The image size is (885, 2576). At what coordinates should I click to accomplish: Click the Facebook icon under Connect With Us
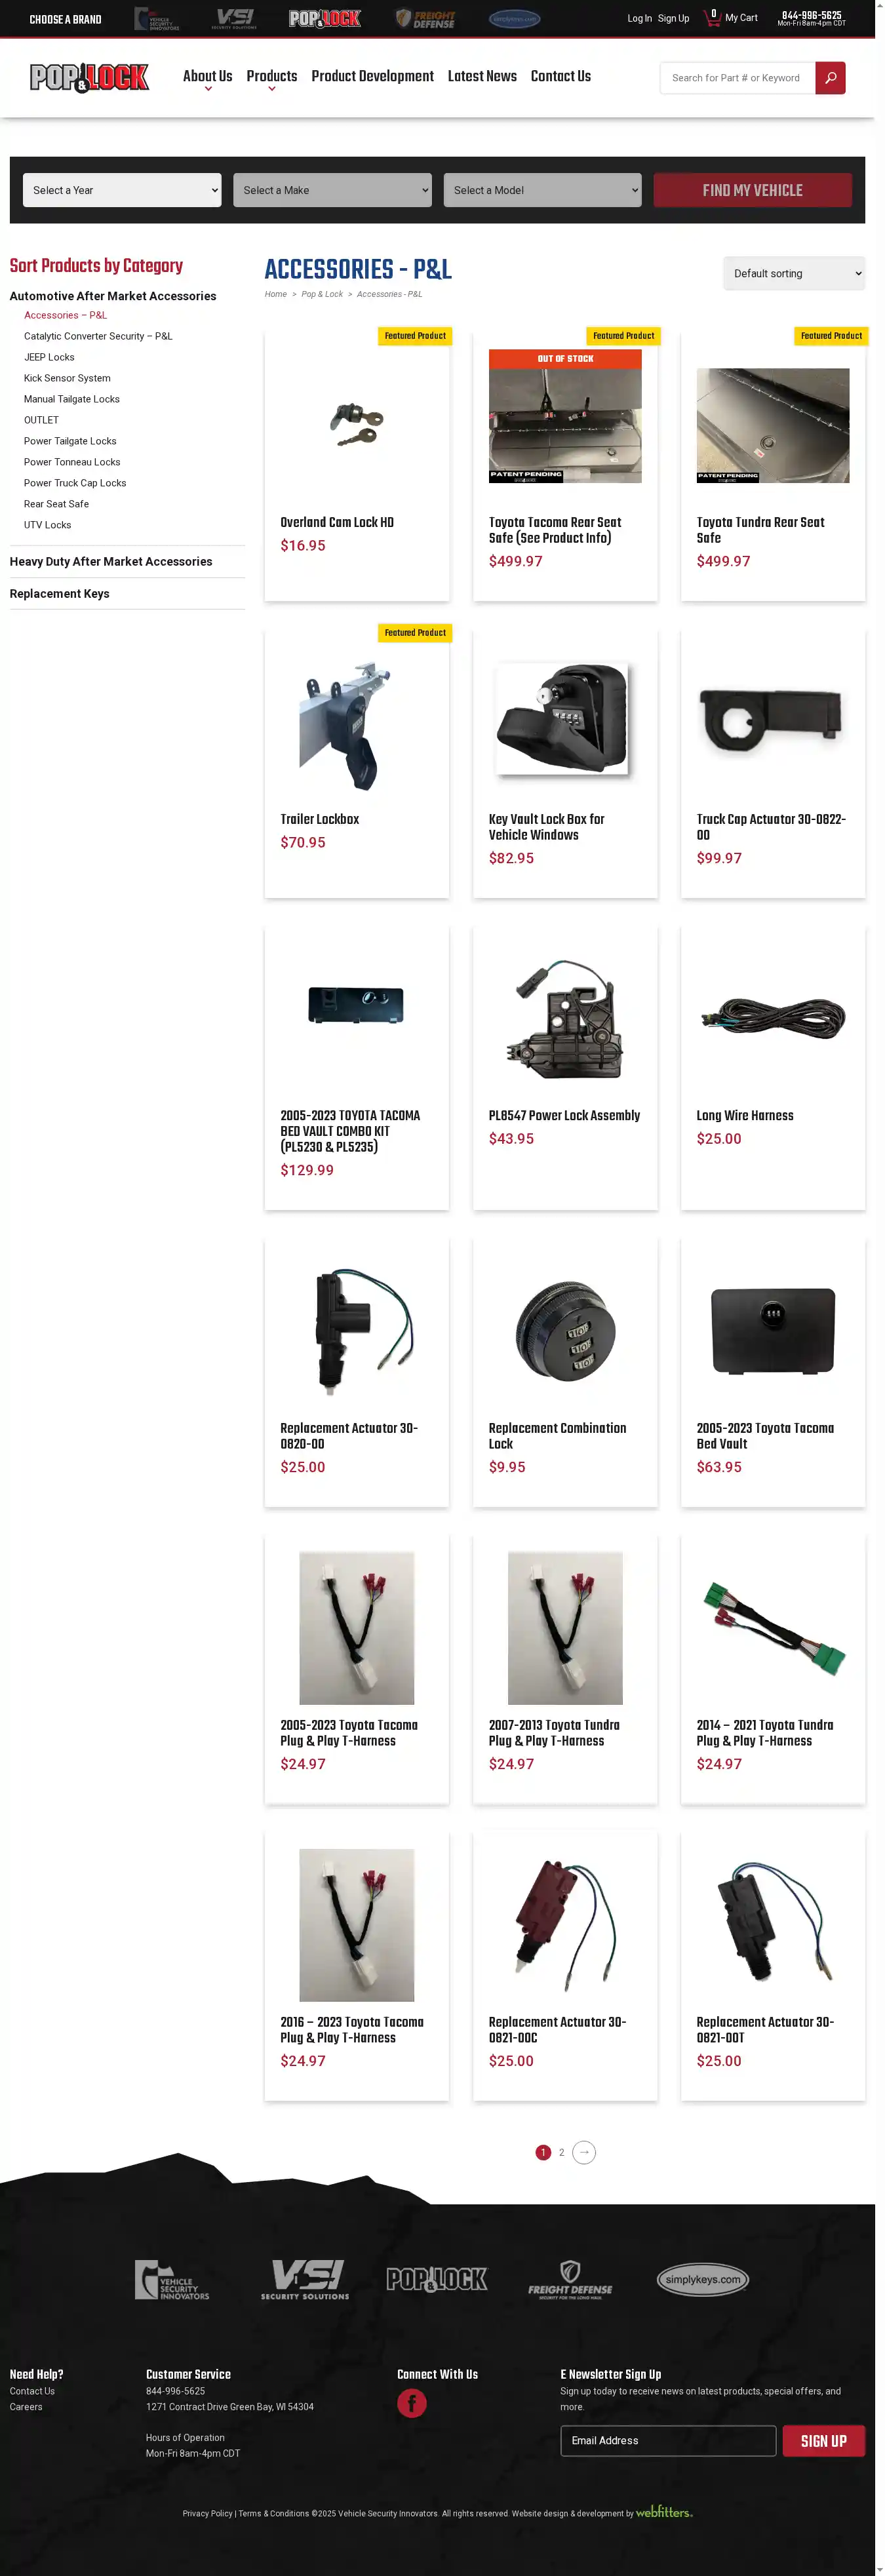(x=412, y=2403)
